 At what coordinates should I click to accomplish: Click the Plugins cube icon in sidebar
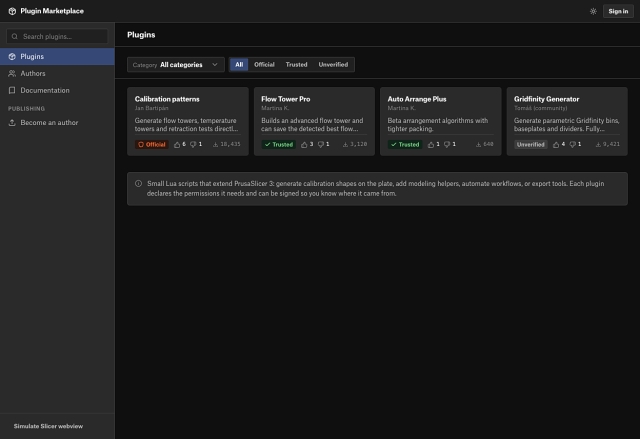pos(12,57)
